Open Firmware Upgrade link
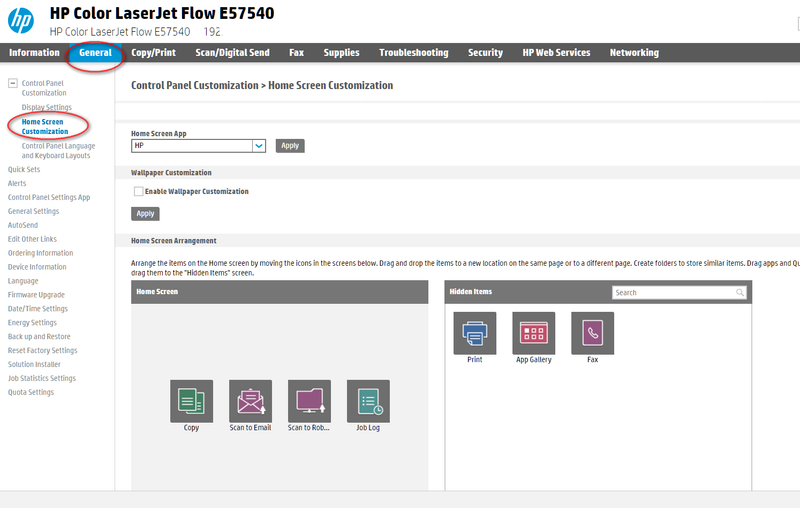The width and height of the screenshot is (800, 508). pyautogui.click(x=36, y=295)
